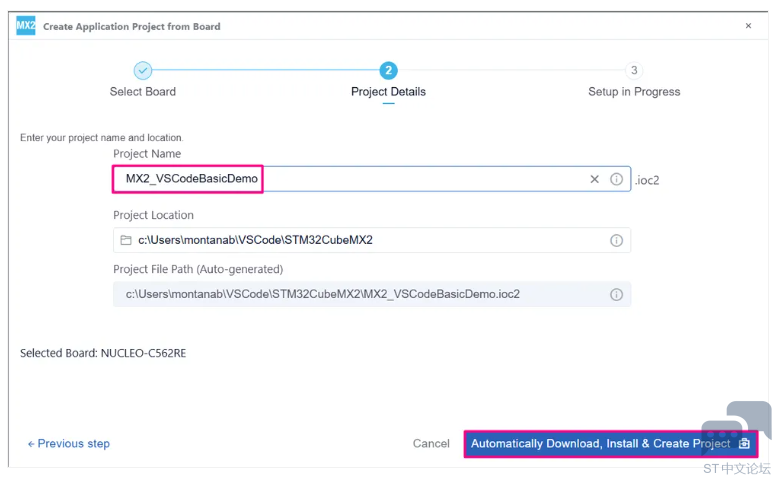The width and height of the screenshot is (780, 484).
Task: Click the step 2 circle indicator
Action: (x=389, y=71)
